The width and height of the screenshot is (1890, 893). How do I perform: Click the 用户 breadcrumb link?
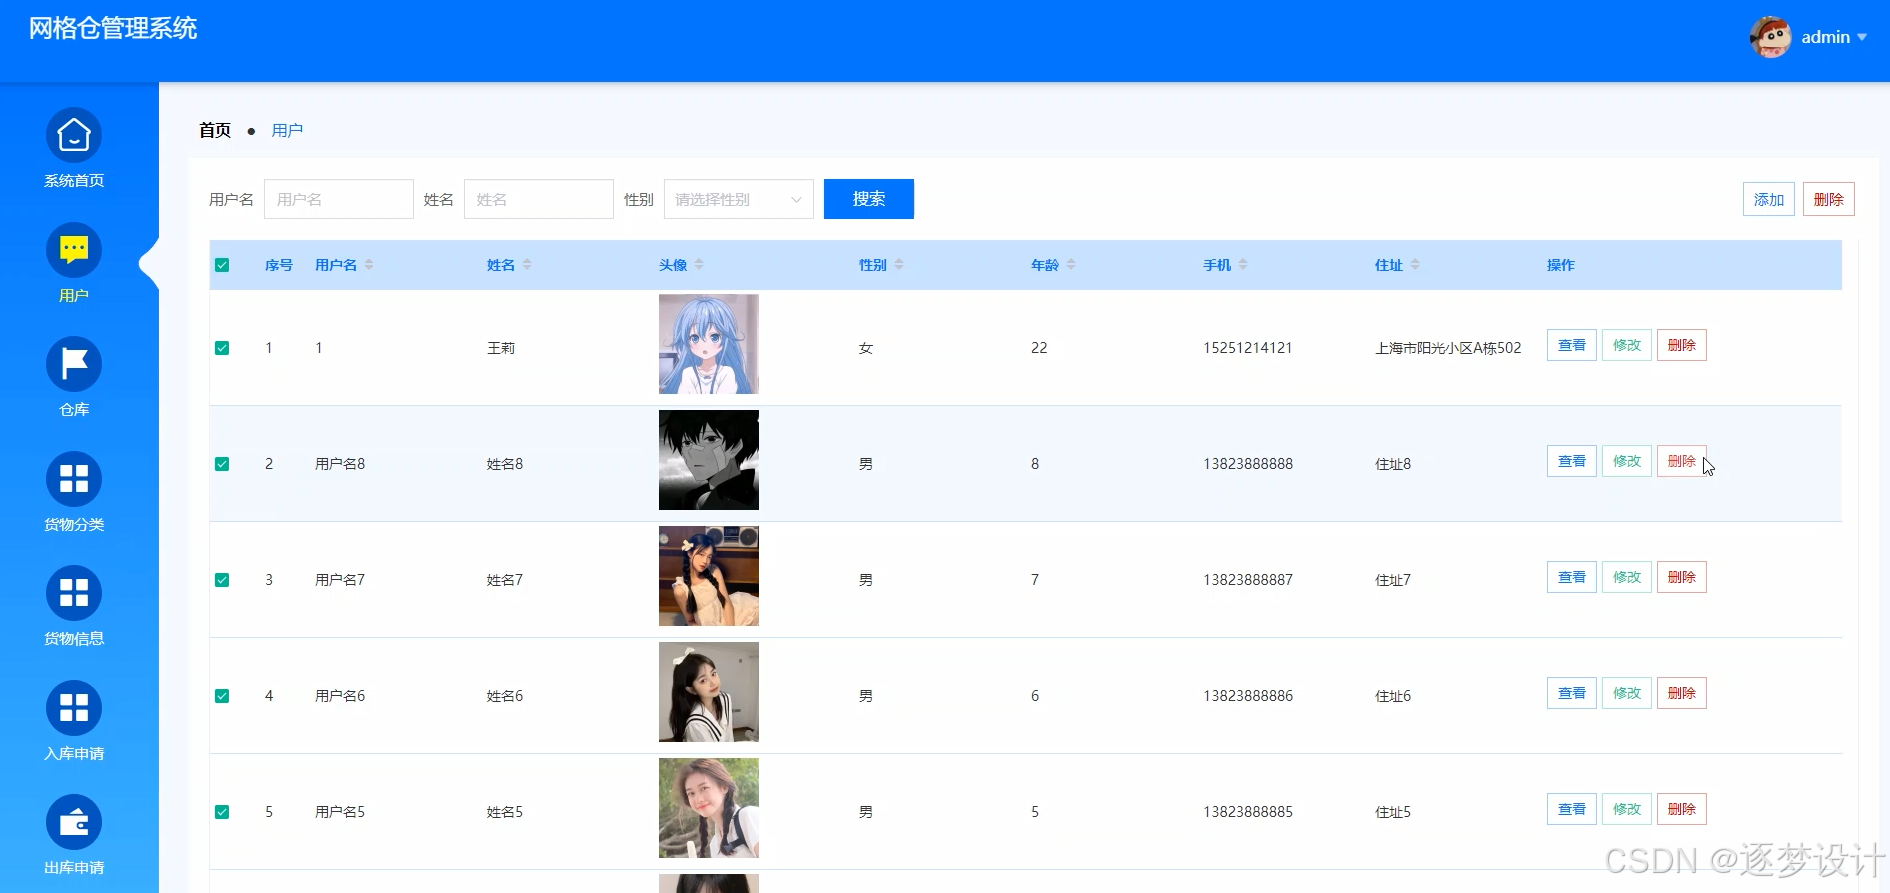[x=287, y=130]
